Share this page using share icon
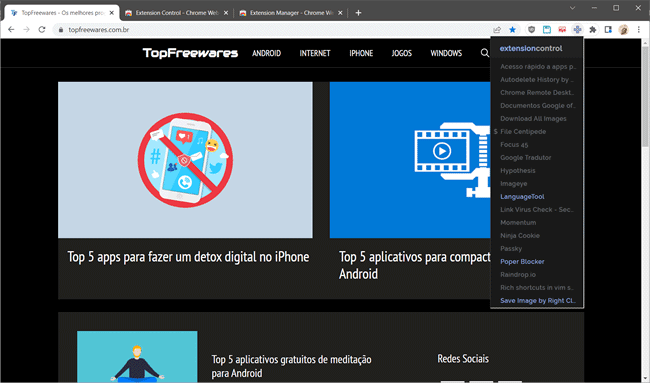Screen dimensions: 650x383 tap(497, 29)
